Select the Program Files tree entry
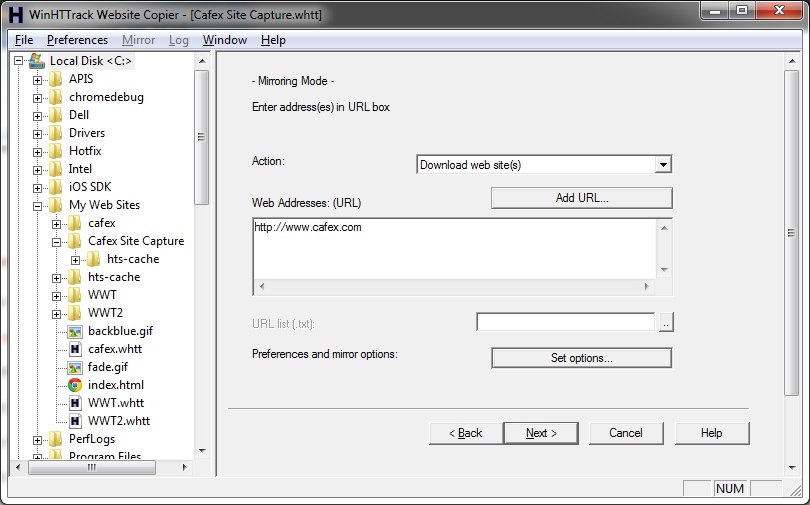Screen dimensions: 810x505 [105, 456]
